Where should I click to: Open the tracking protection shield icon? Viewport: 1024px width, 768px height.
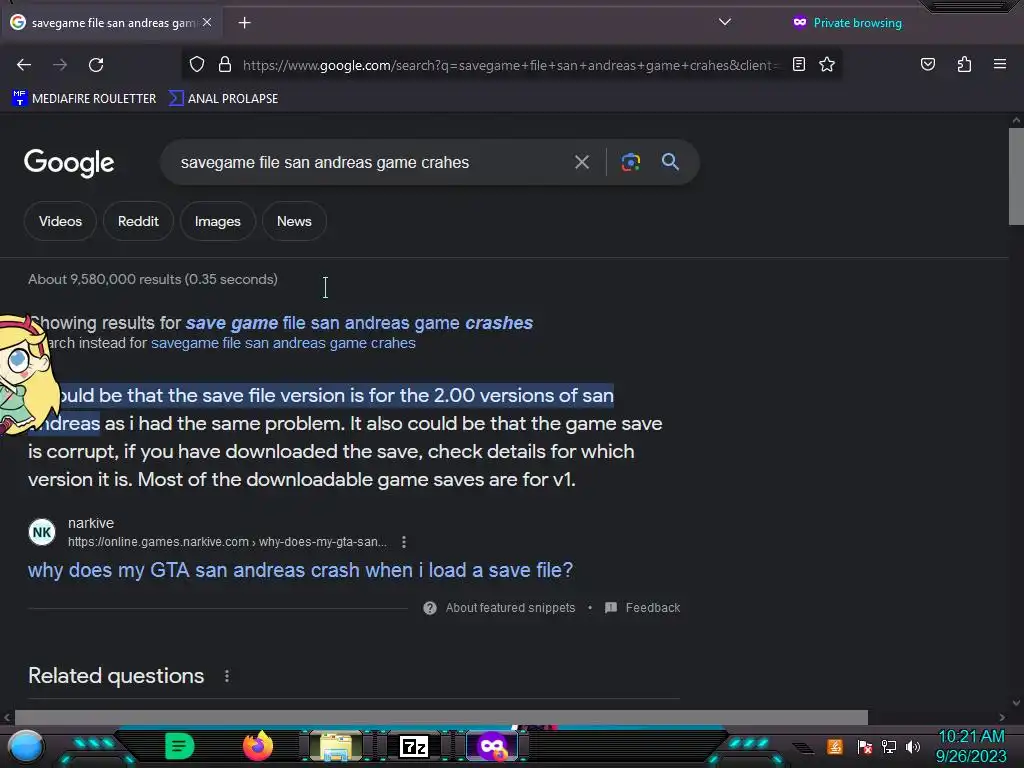(x=197, y=64)
